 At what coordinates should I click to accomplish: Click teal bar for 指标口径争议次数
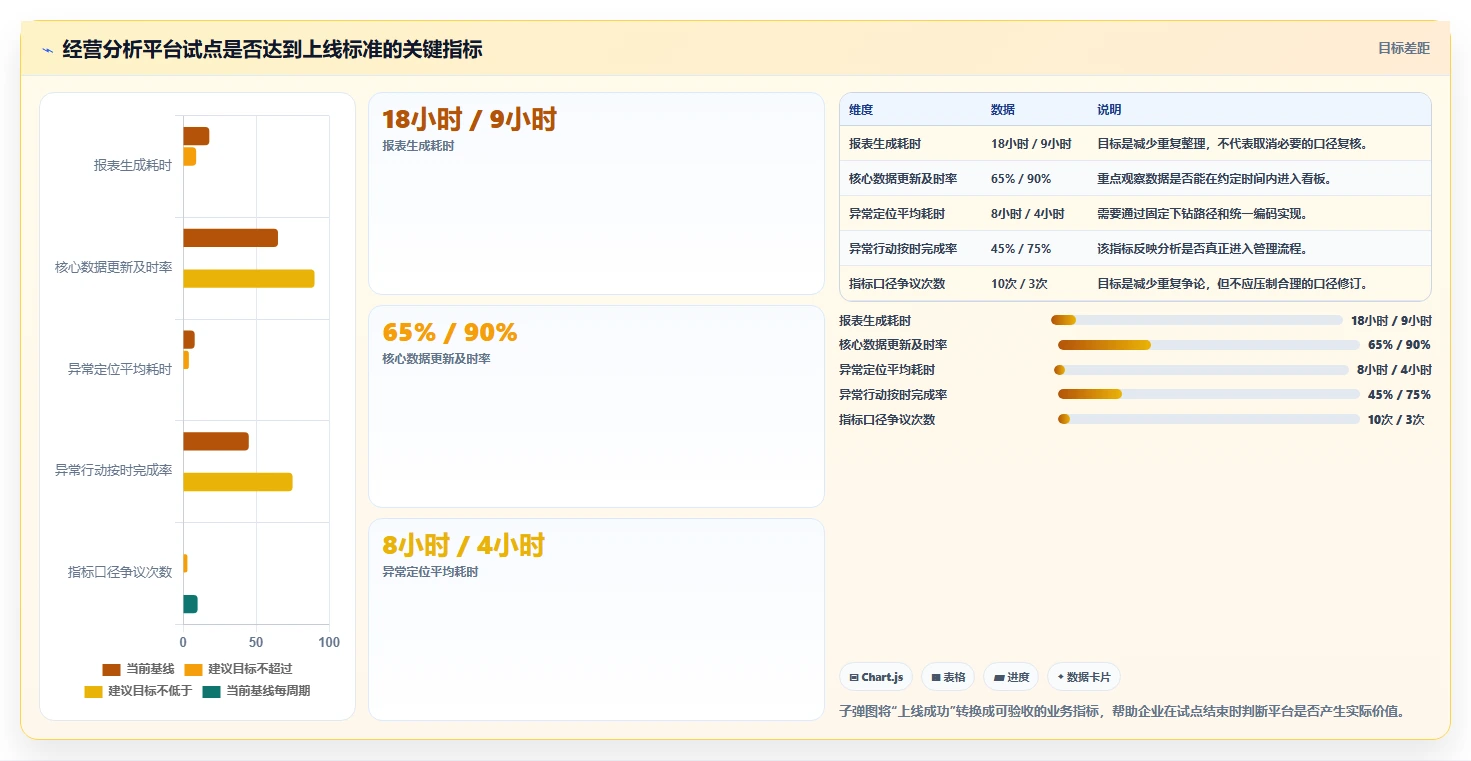tap(190, 604)
